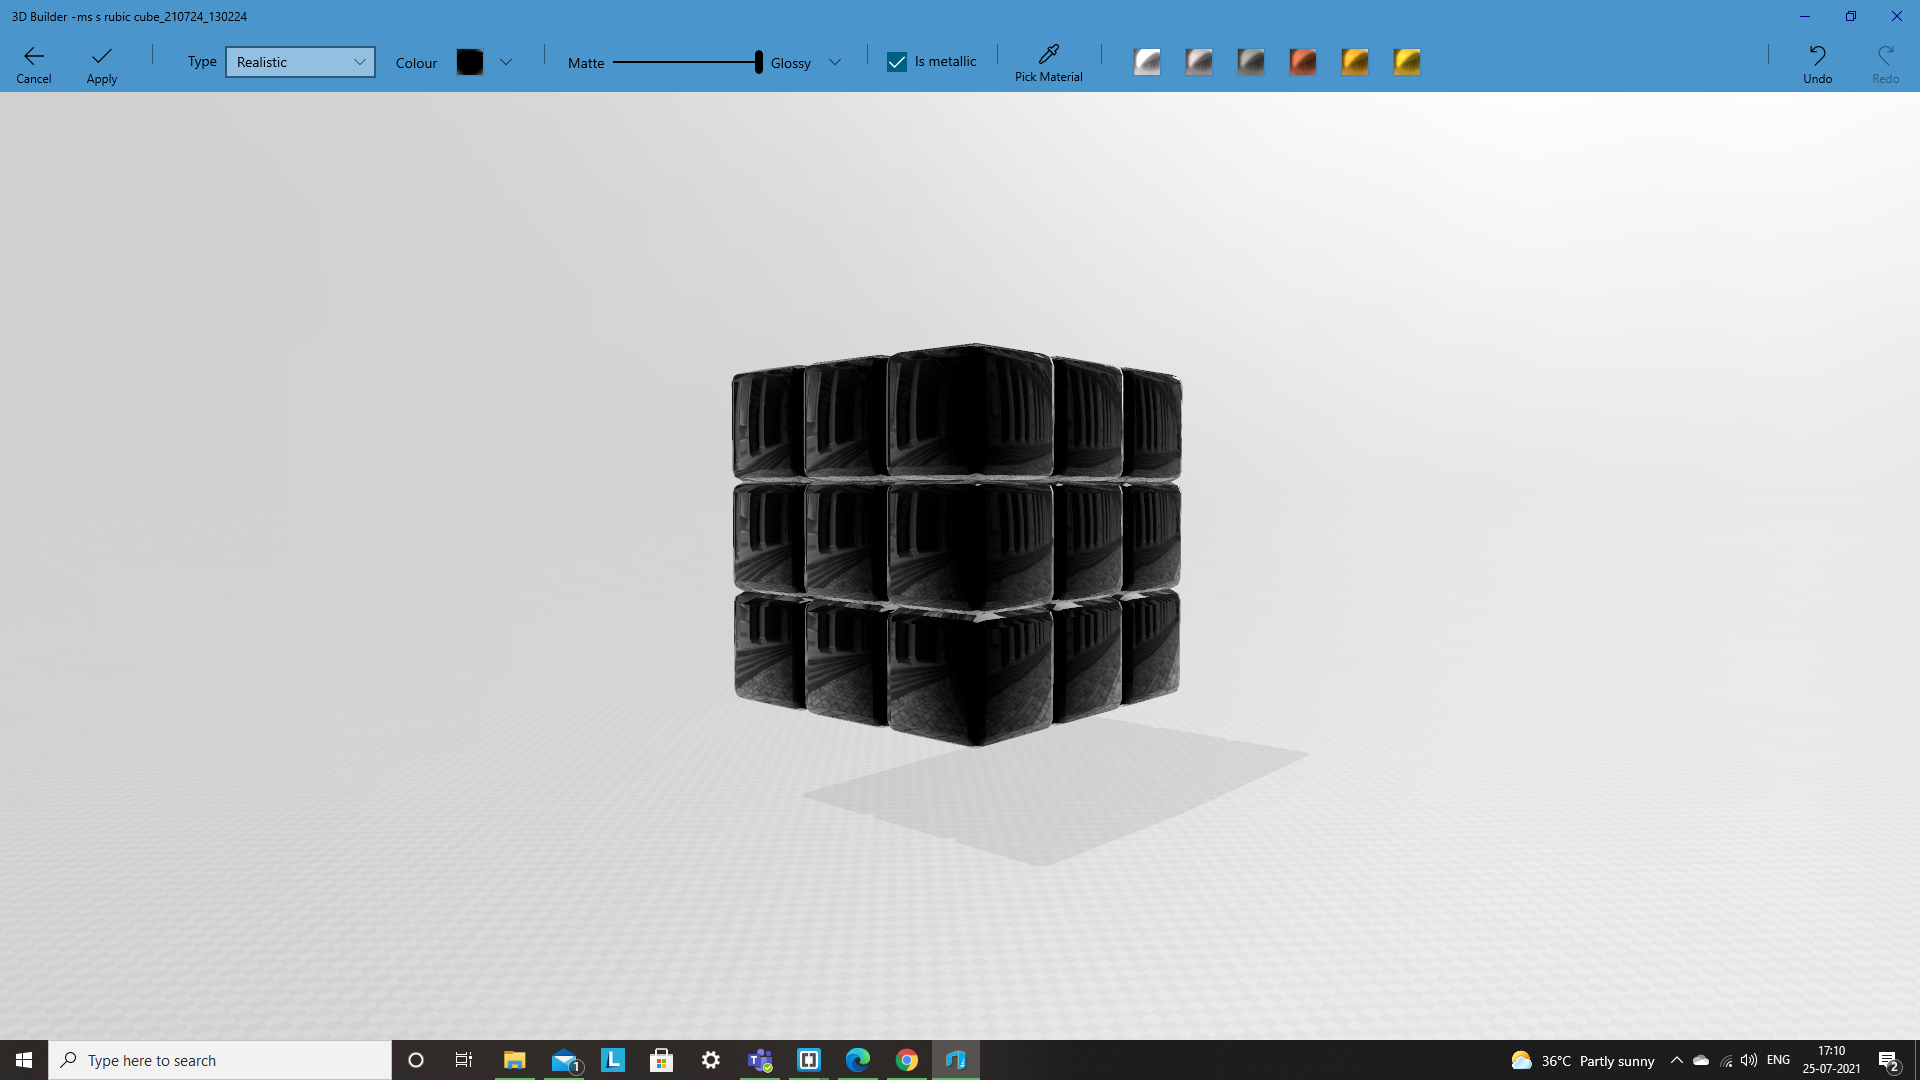Open Microsoft Edge from the taskbar
The image size is (1920, 1080).
tap(858, 1060)
